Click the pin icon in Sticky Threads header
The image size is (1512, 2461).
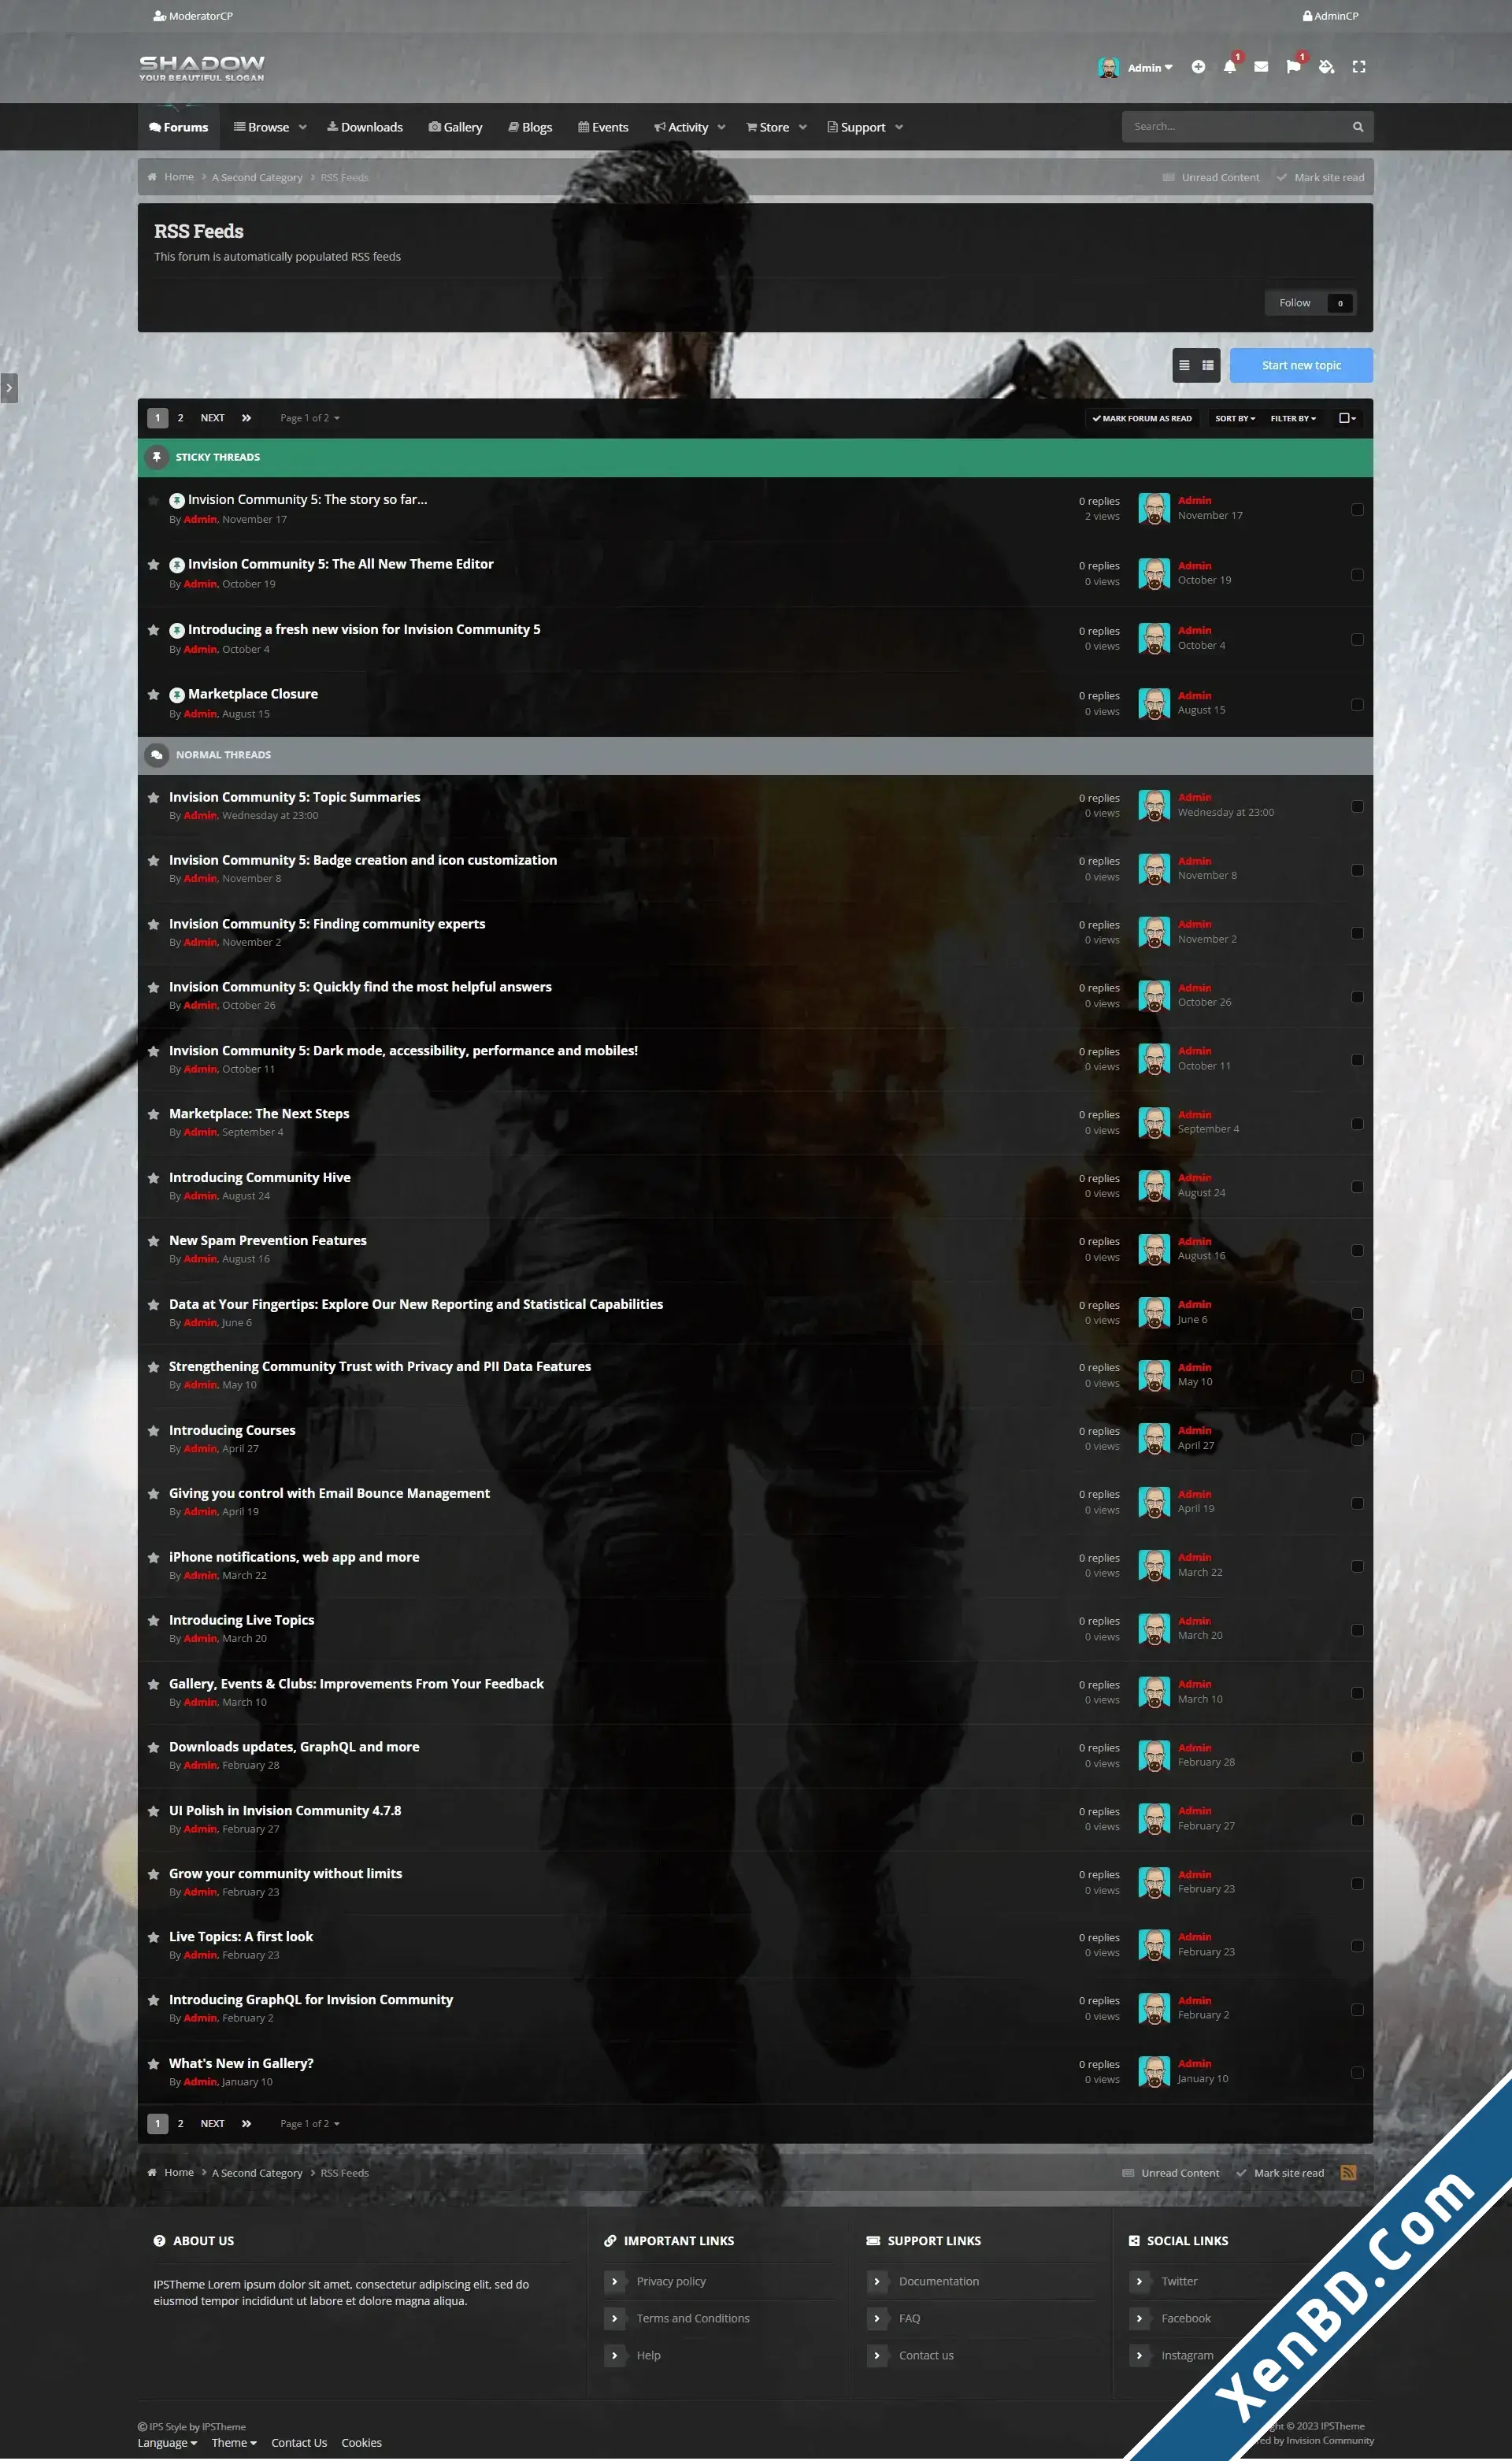click(x=156, y=458)
